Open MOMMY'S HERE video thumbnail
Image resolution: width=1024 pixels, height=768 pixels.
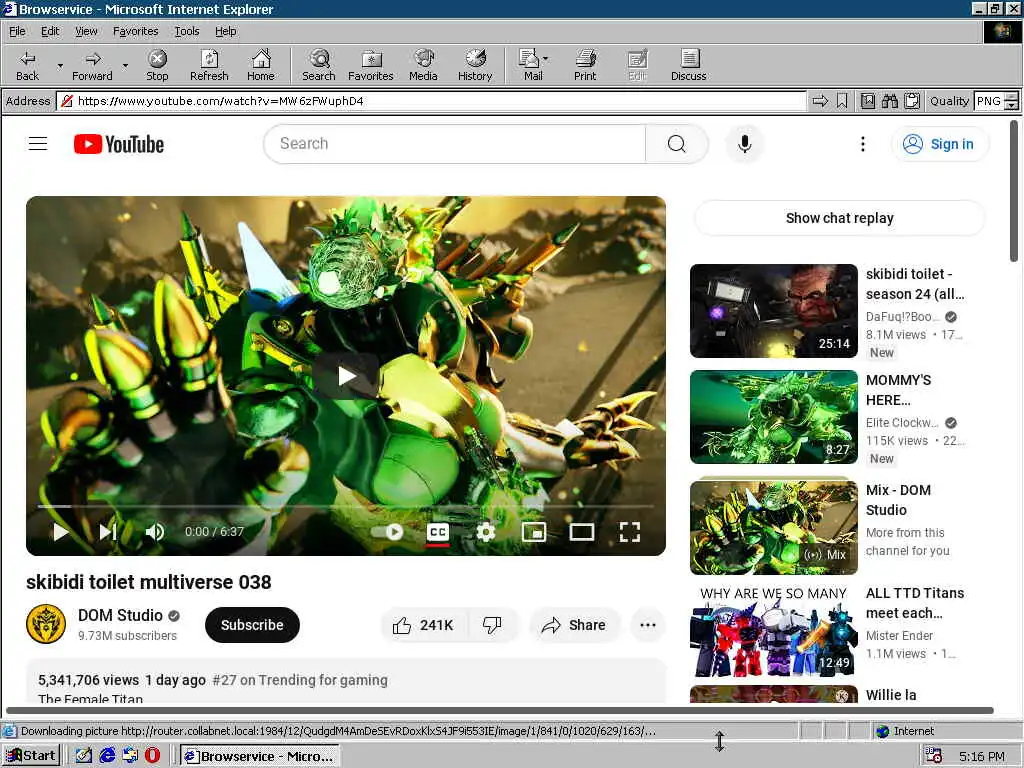(x=774, y=417)
